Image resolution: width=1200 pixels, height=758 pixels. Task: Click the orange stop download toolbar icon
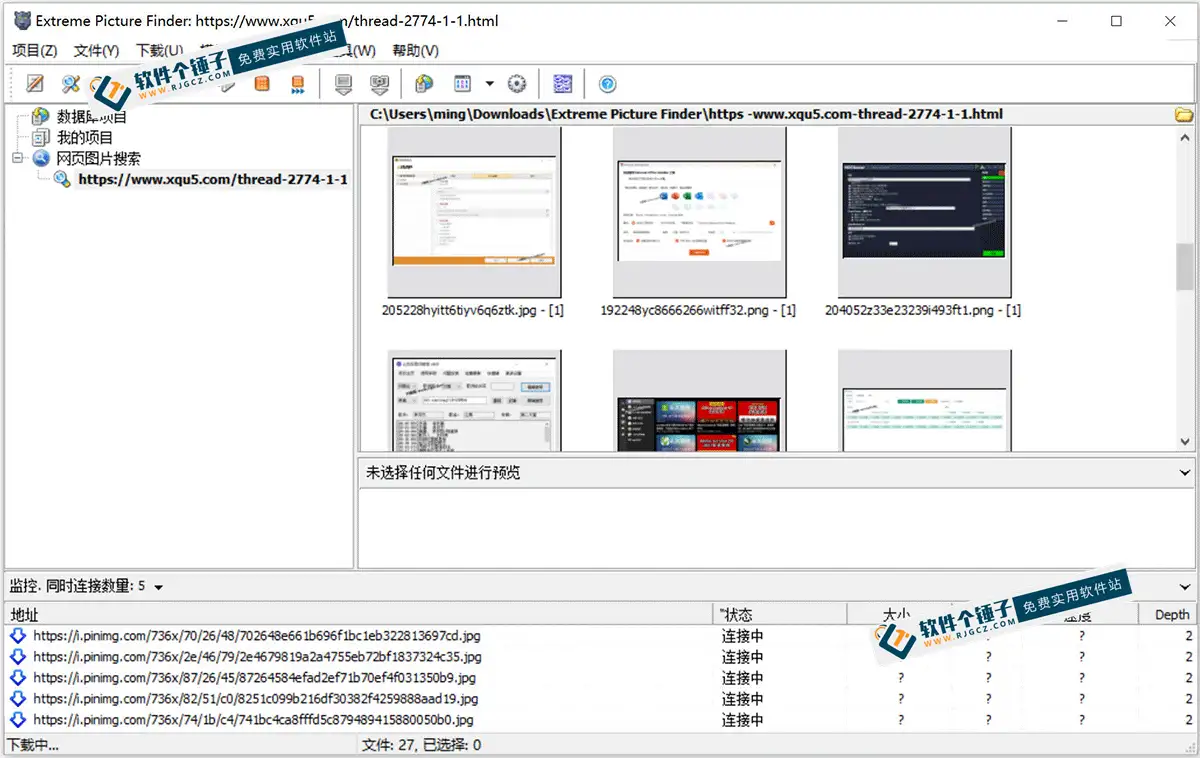coord(262,84)
